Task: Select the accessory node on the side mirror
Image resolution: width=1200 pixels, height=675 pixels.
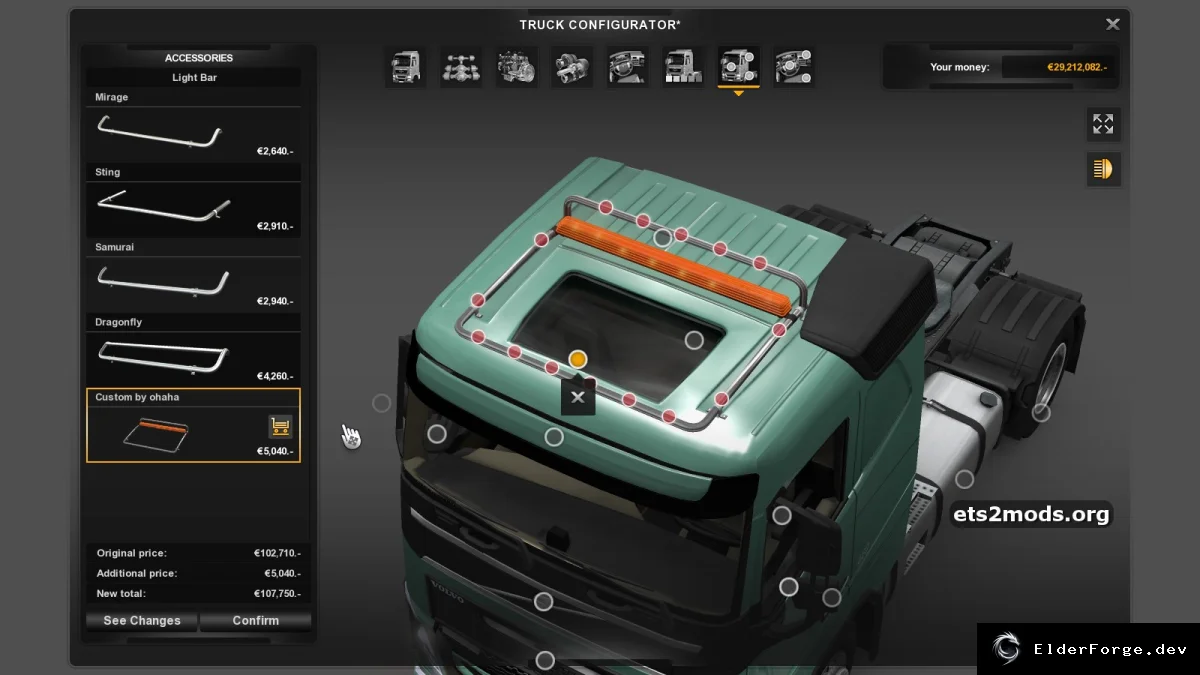Action: (x=782, y=515)
